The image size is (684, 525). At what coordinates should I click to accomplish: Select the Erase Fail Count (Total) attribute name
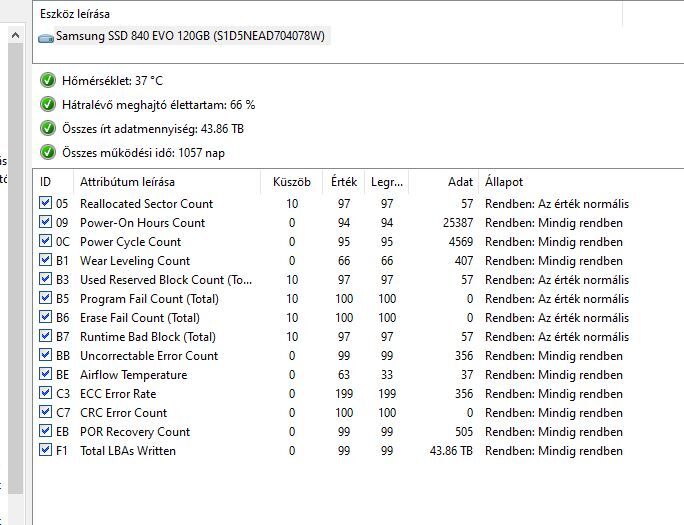coord(140,317)
